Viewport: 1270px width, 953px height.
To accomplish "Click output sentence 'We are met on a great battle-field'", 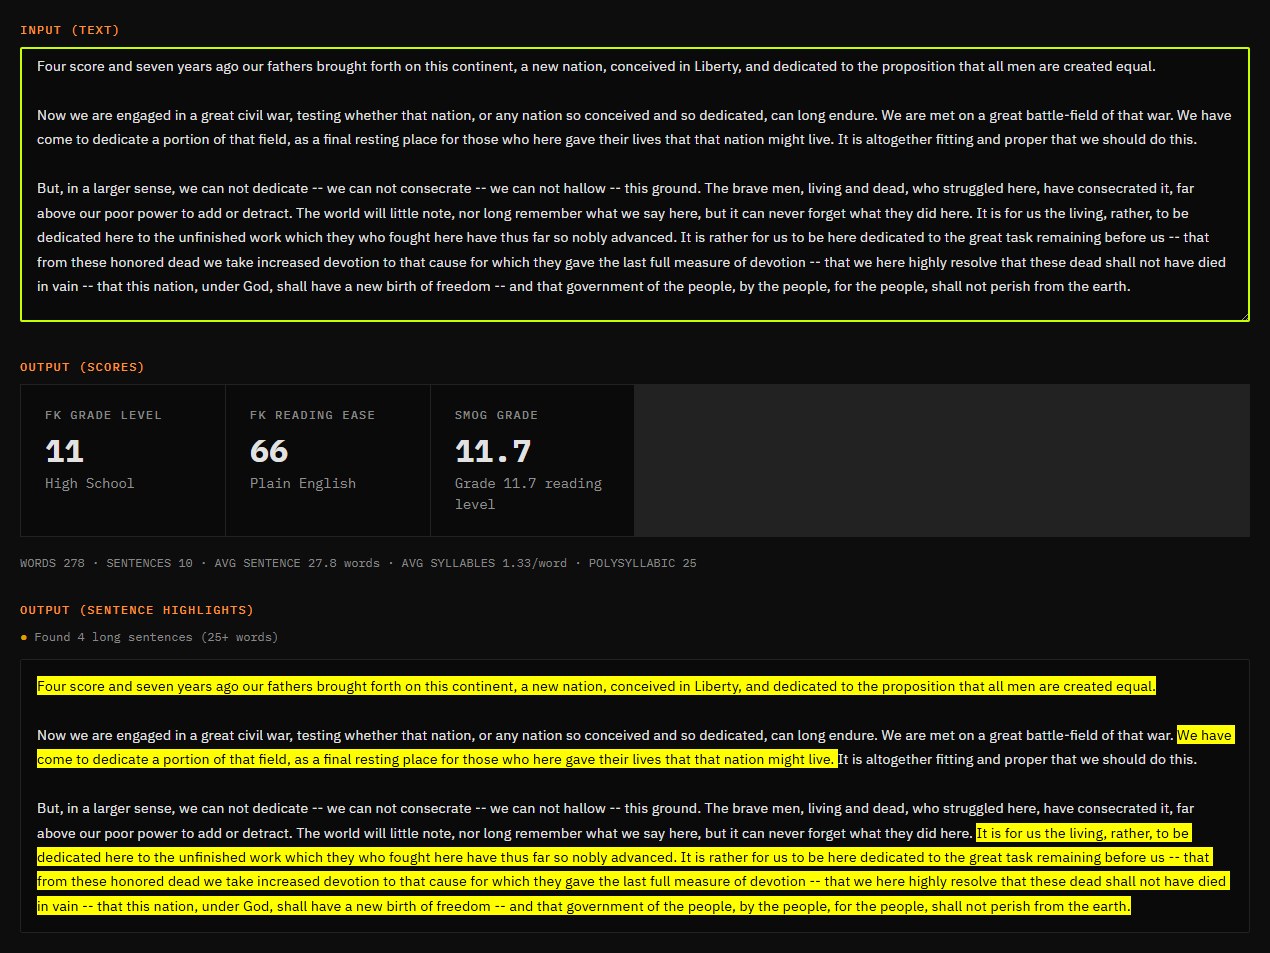I will (1027, 735).
